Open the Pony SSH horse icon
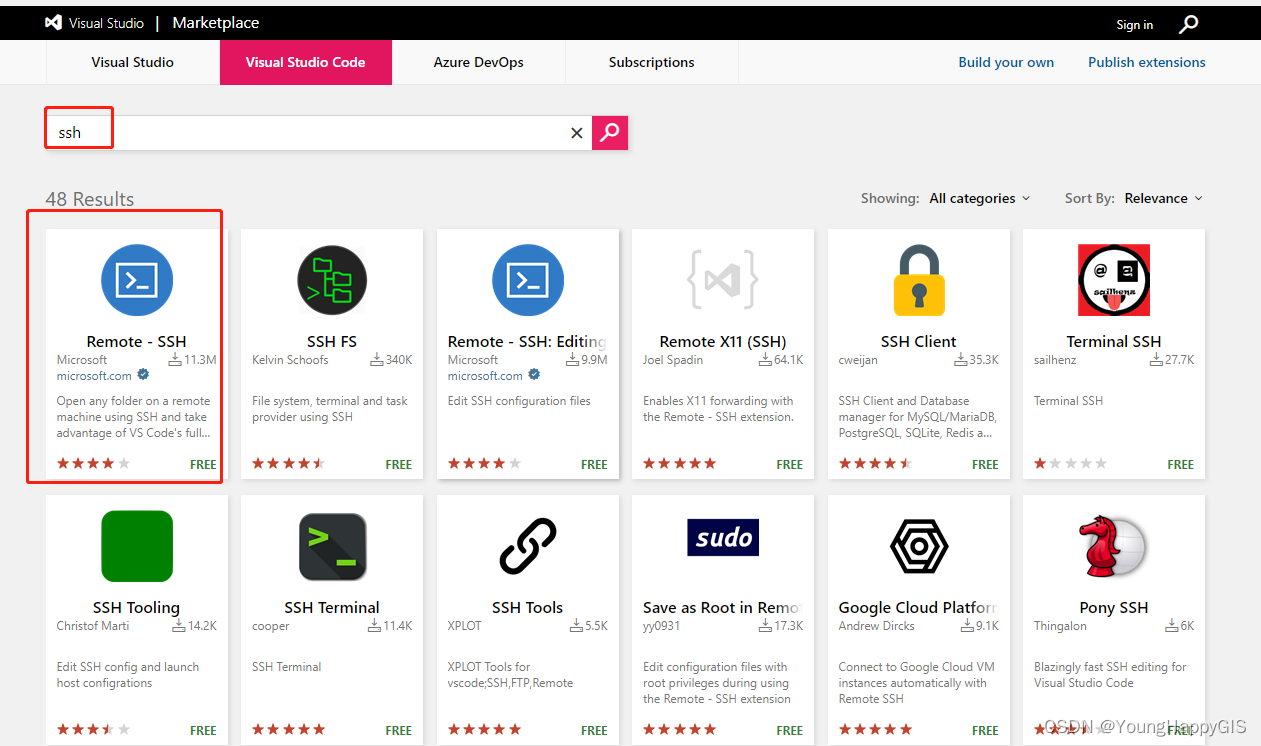This screenshot has width=1261, height=746. 1114,546
